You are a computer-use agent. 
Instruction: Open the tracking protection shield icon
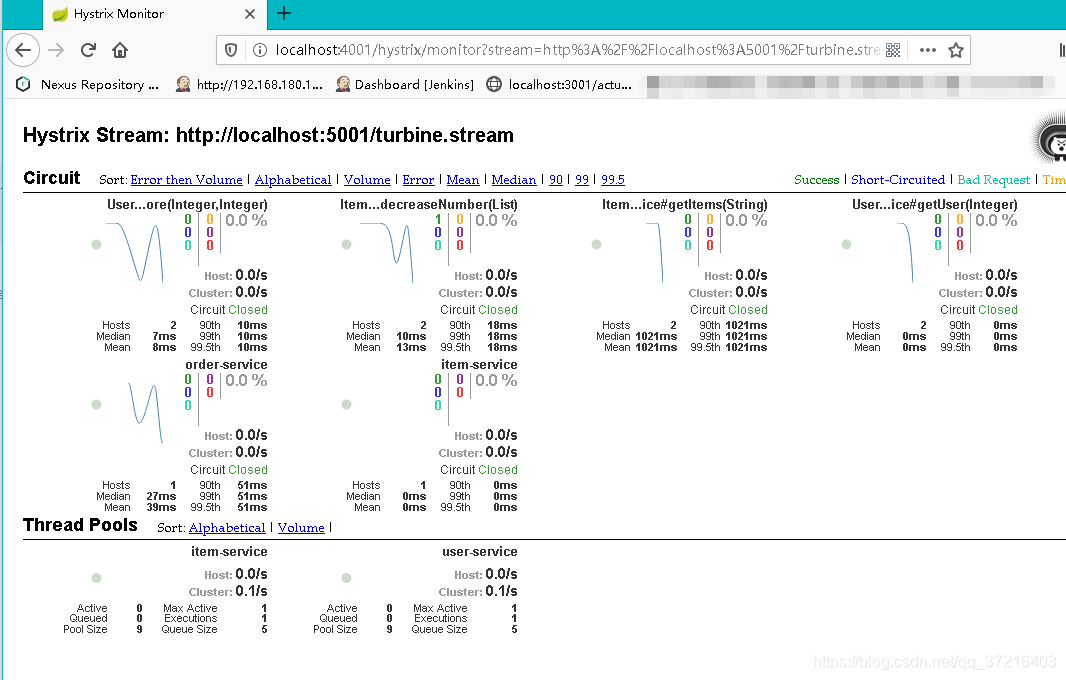[231, 50]
